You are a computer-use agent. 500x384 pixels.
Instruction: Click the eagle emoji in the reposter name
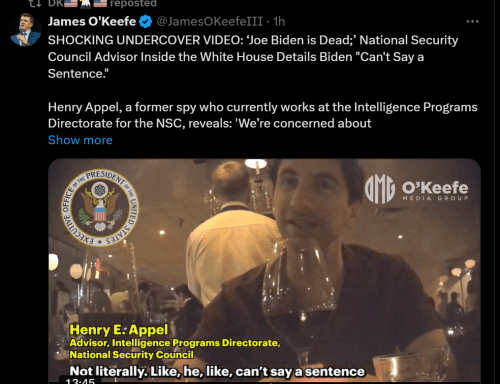(x=85, y=3)
